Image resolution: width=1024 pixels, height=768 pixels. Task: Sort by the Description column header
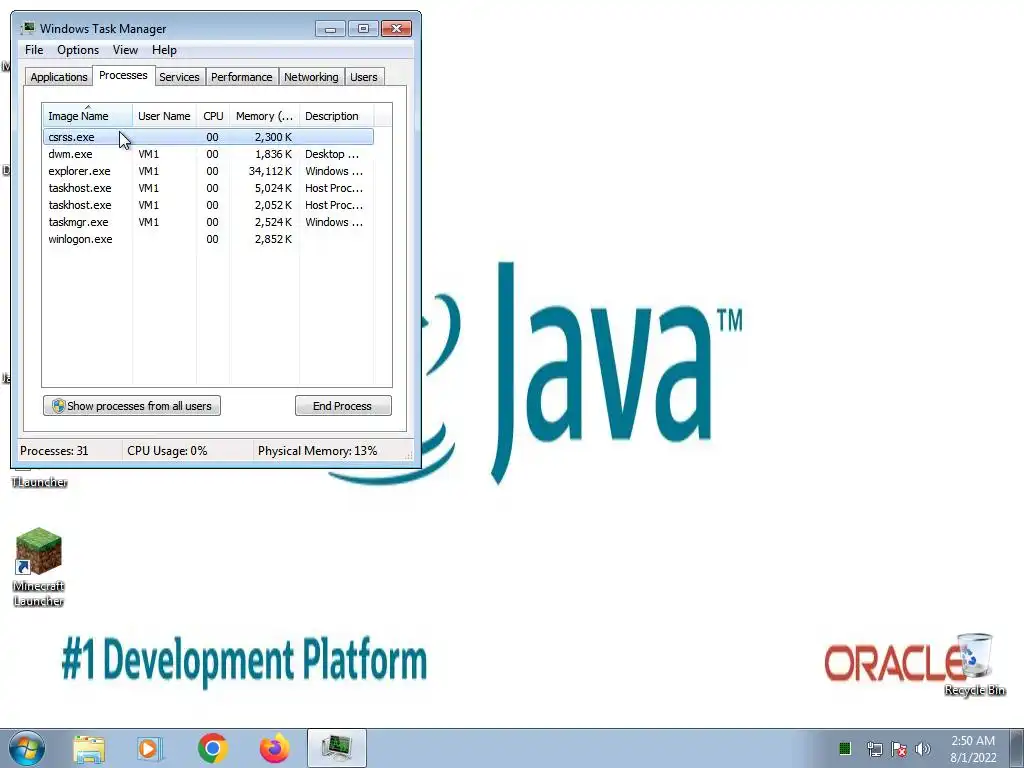click(336, 116)
